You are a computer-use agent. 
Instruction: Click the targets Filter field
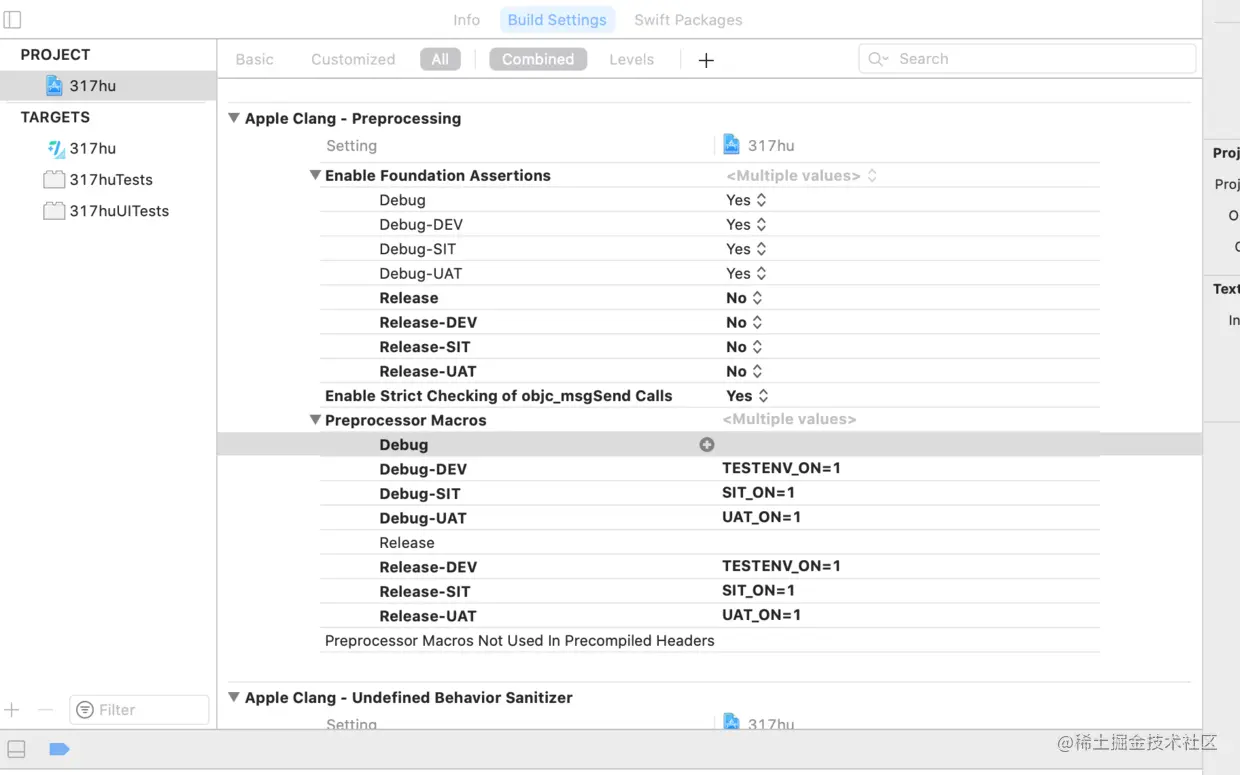(x=139, y=710)
